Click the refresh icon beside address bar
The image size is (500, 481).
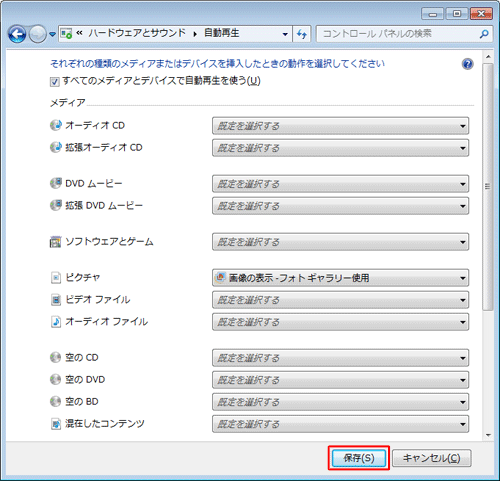[302, 34]
